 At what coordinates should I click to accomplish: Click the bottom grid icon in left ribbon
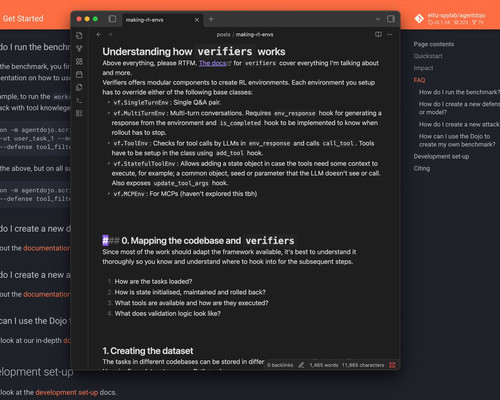[79, 113]
